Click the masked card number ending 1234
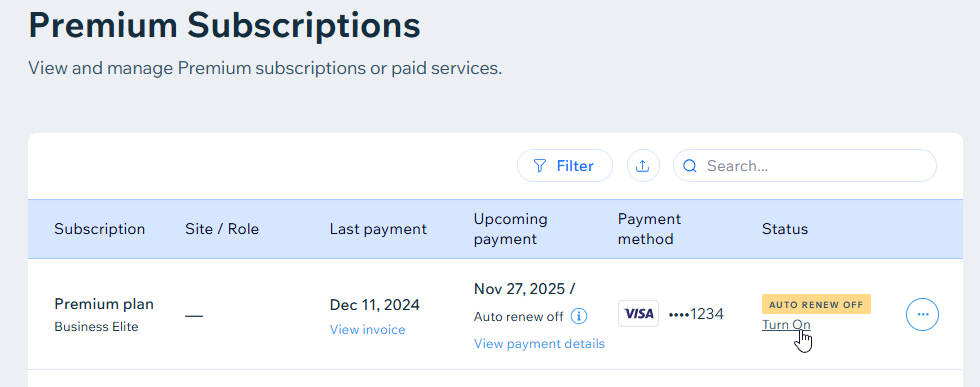 click(x=696, y=314)
